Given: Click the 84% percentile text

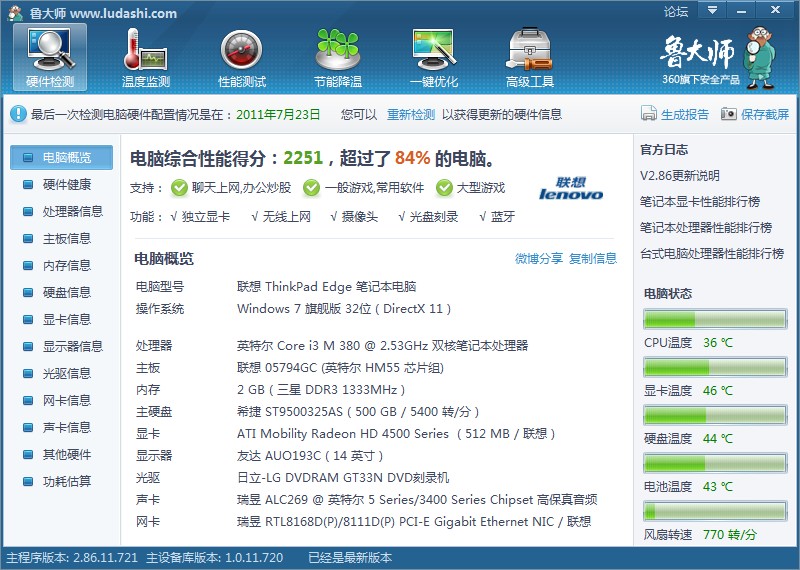Looking at the screenshot, I should (x=412, y=158).
